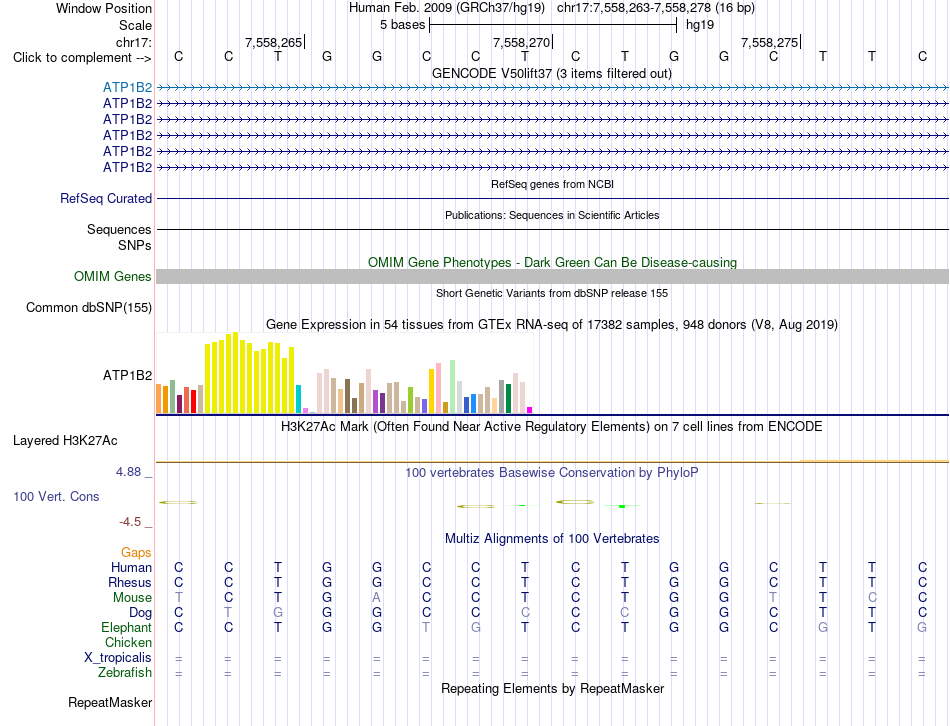Select the light-blue ATP1B2 transcript label
The image size is (950, 726).
tap(127, 87)
